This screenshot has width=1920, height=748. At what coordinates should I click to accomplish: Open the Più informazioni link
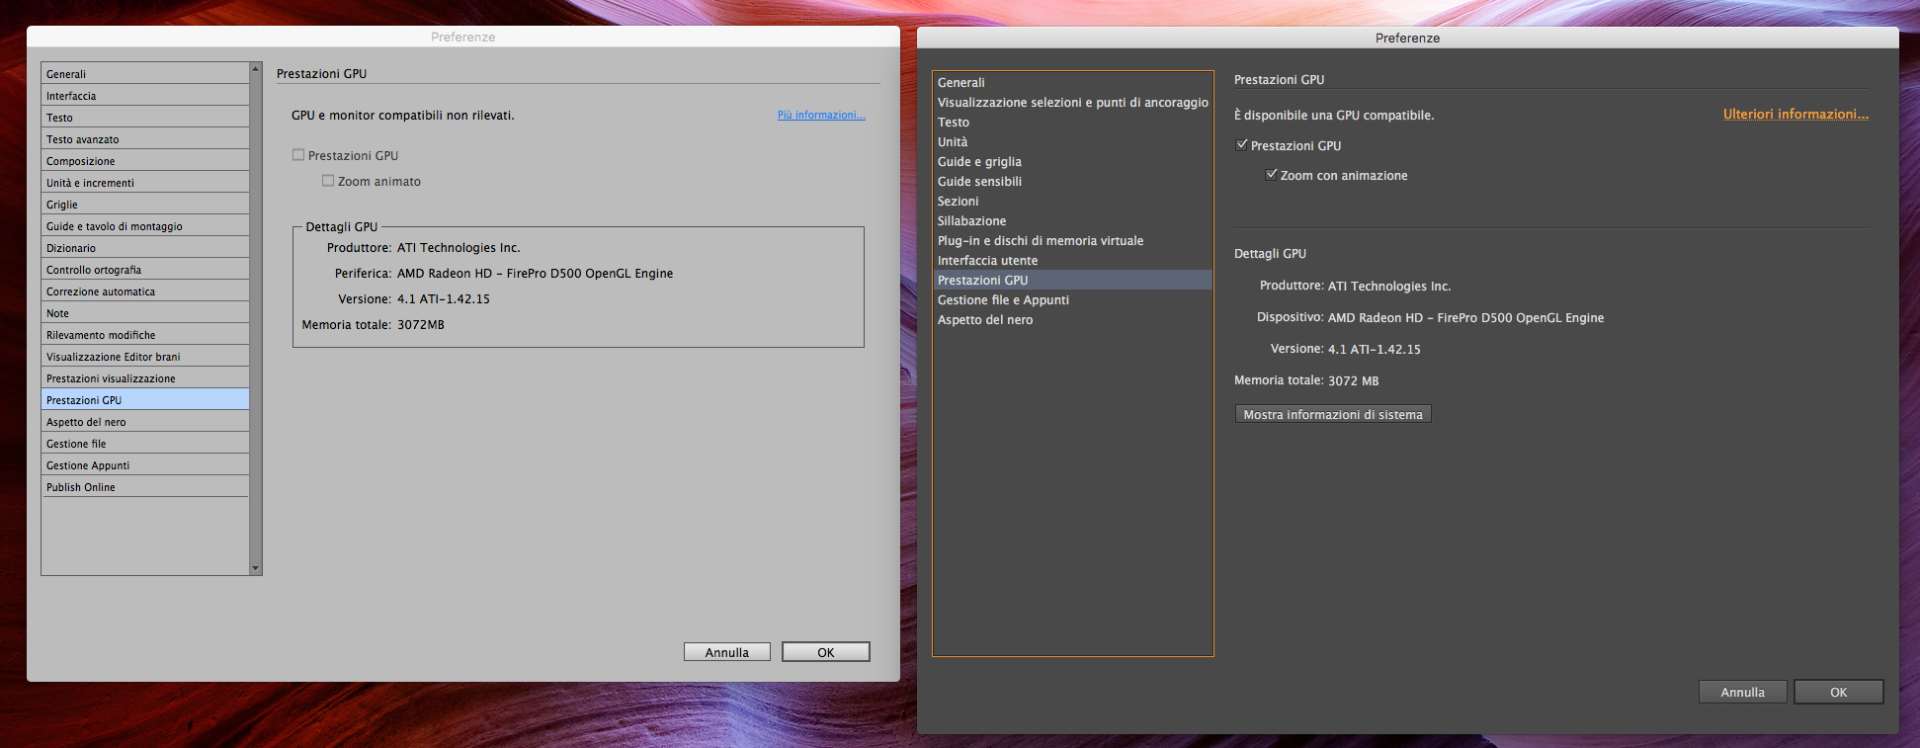tap(821, 115)
